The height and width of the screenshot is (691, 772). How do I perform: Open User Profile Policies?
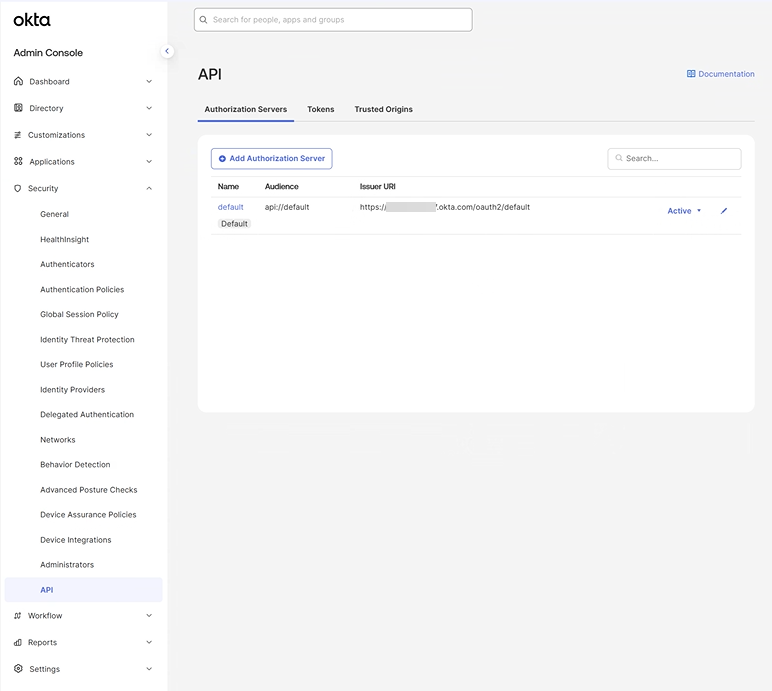[x=77, y=364]
